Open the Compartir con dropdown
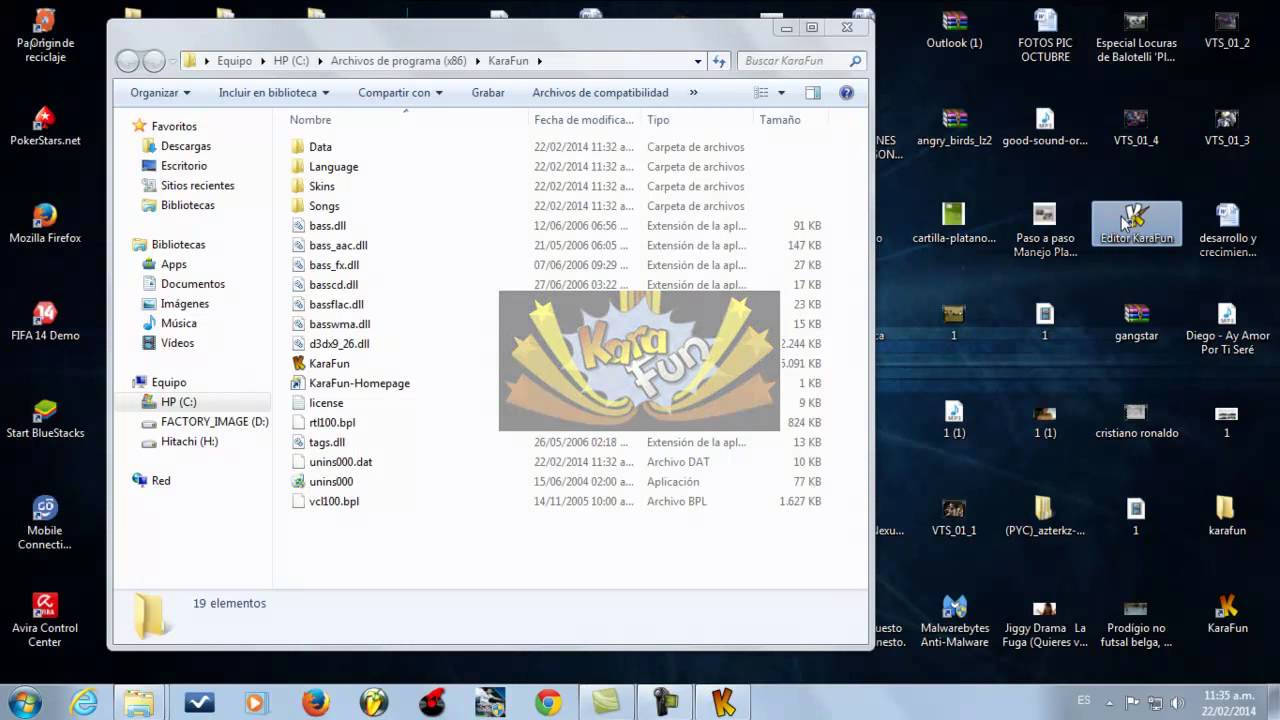The height and width of the screenshot is (720, 1280). coord(401,93)
